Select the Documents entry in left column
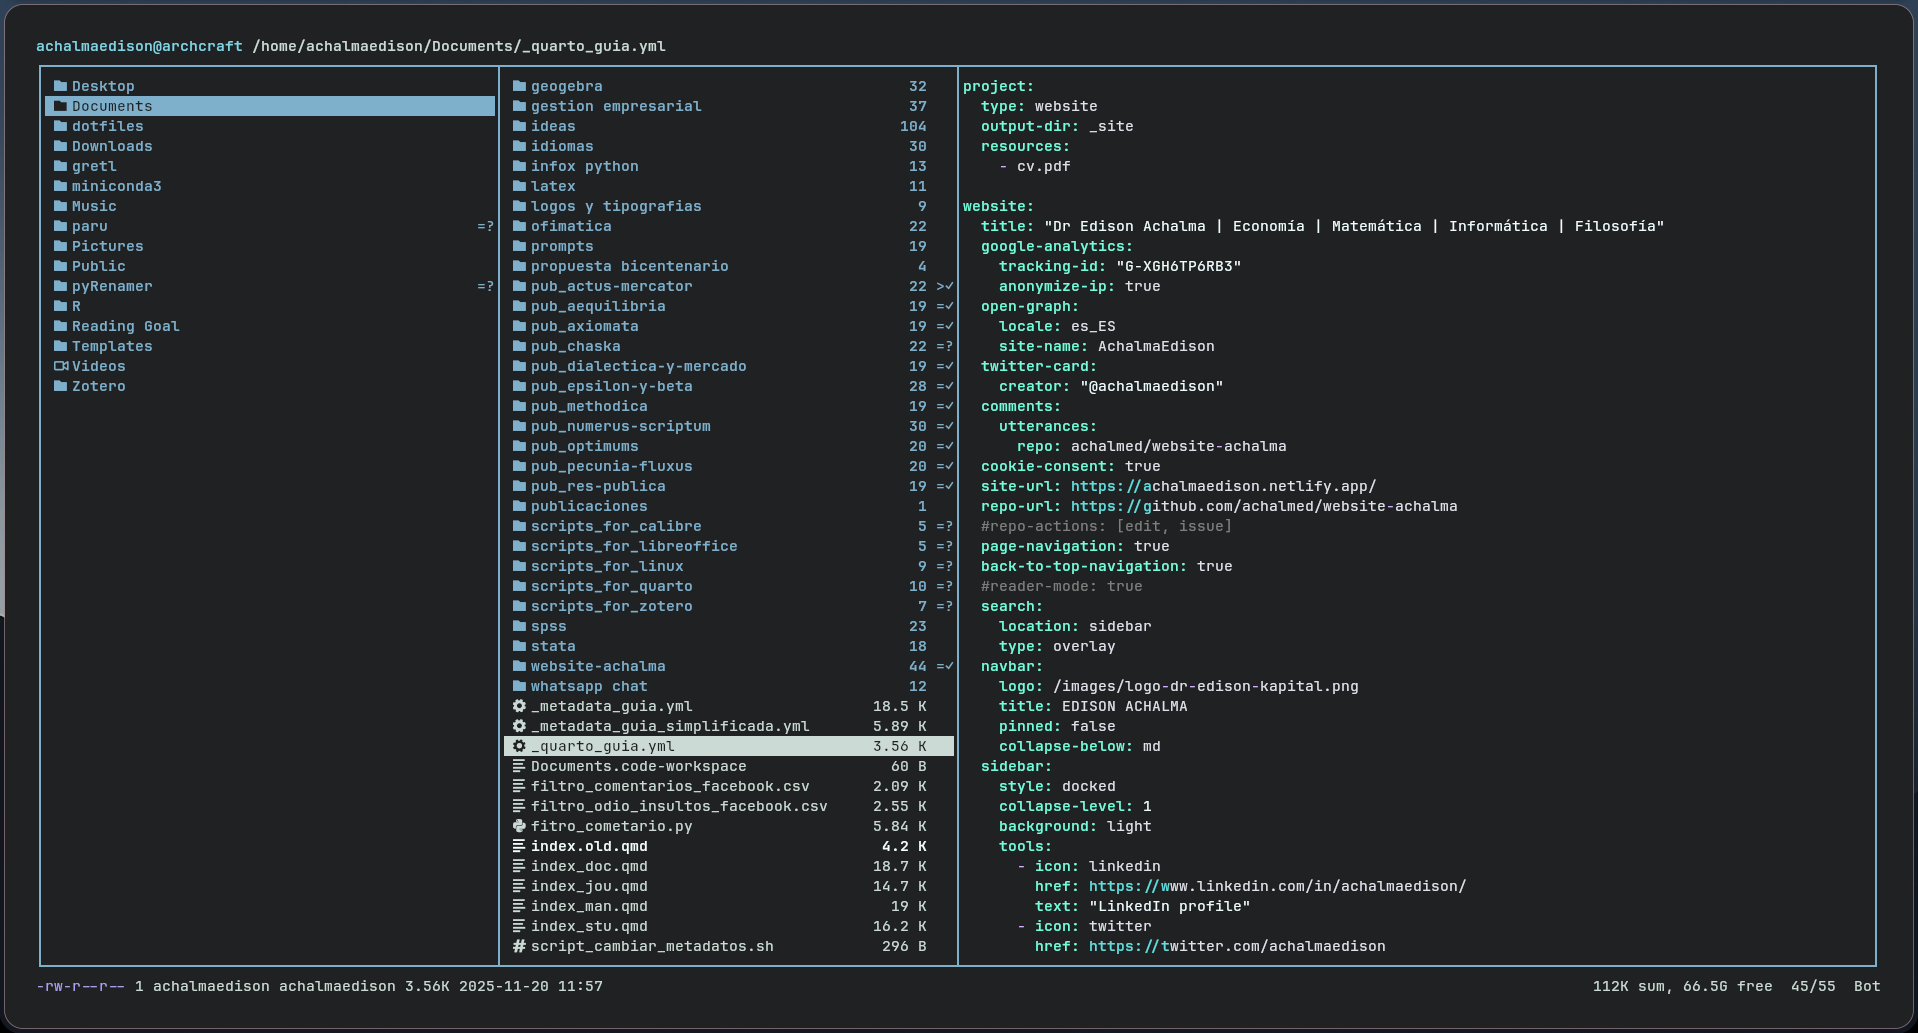Viewport: 1918px width, 1033px height. pyautogui.click(x=112, y=106)
